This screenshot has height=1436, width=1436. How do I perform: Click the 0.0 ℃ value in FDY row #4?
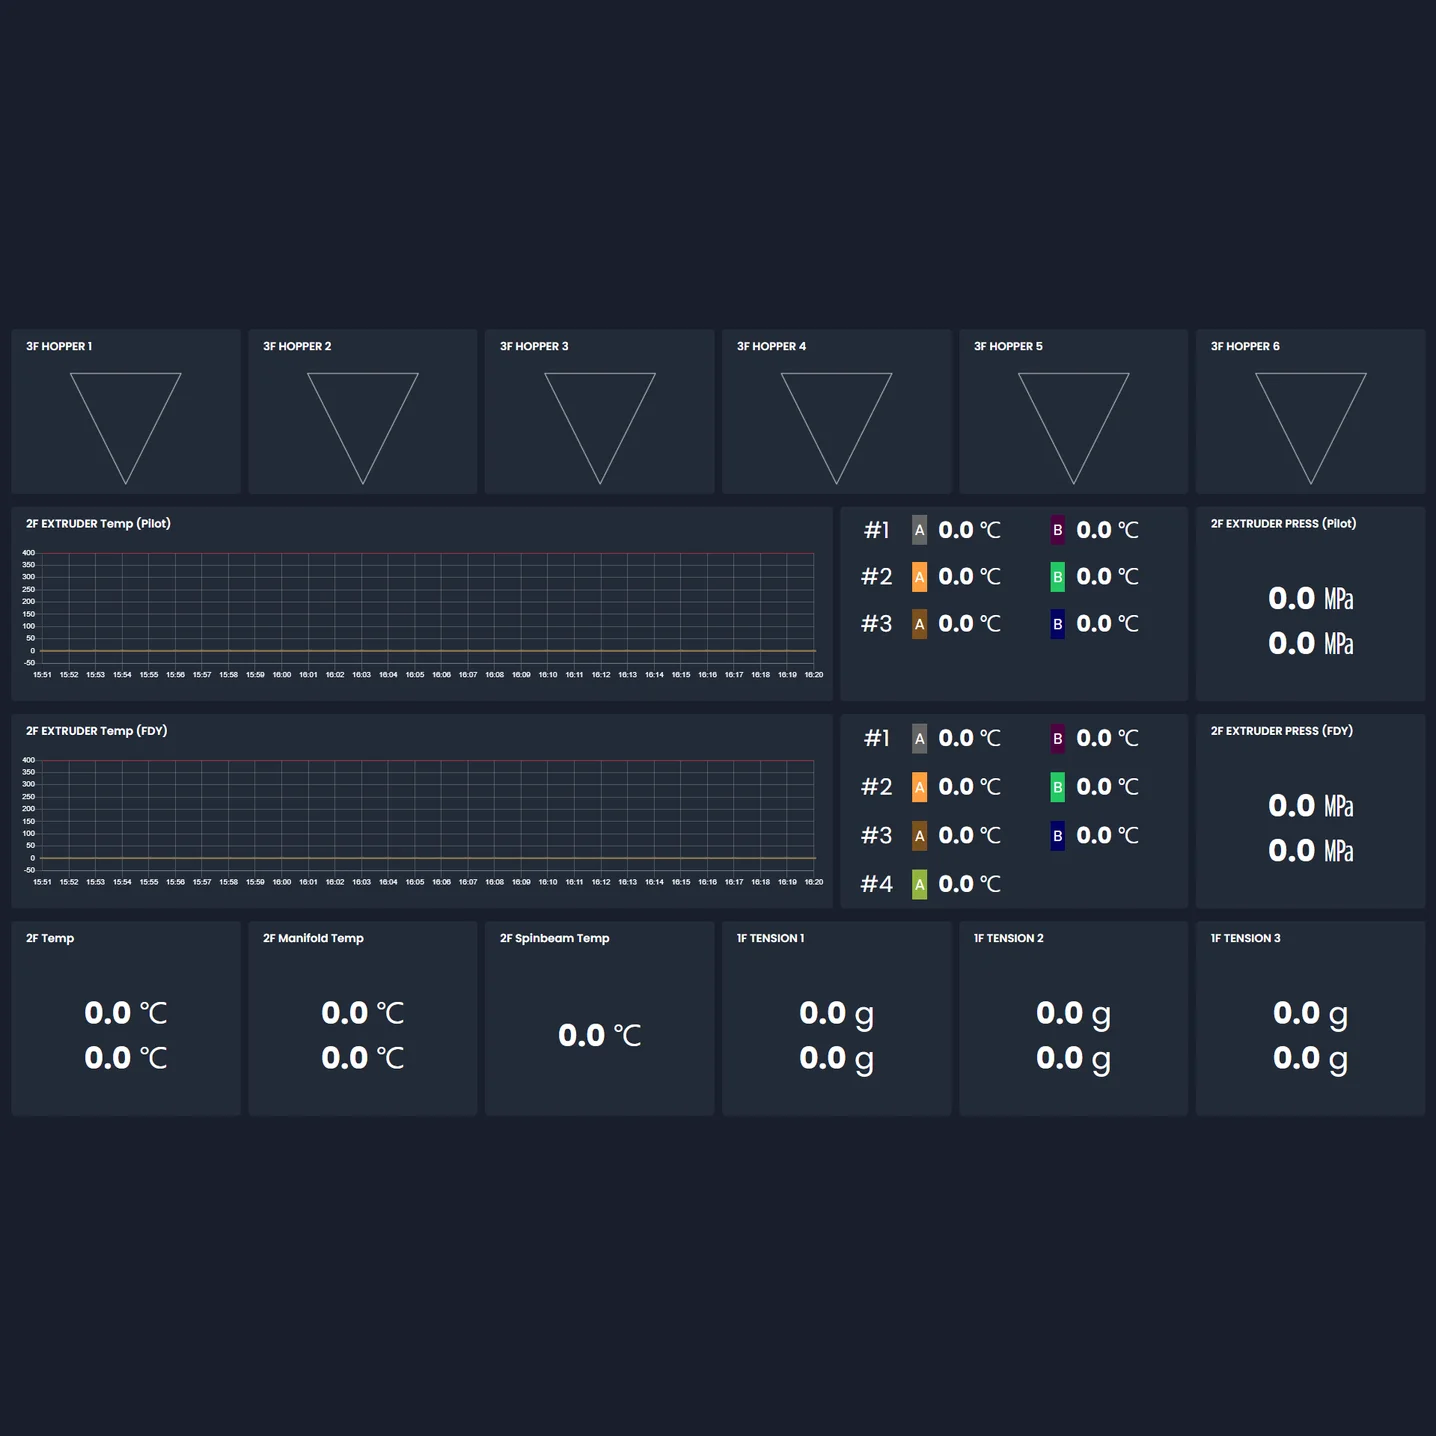coord(969,884)
